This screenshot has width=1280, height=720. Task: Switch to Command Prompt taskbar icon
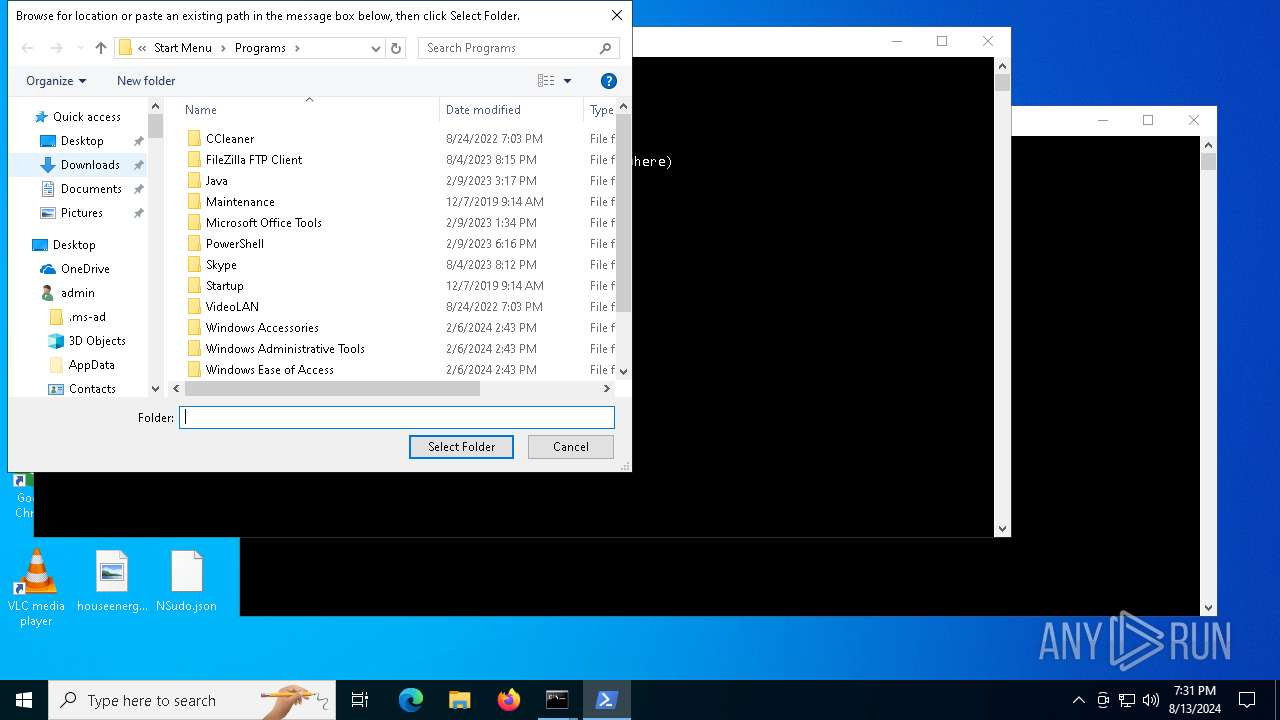[557, 700]
